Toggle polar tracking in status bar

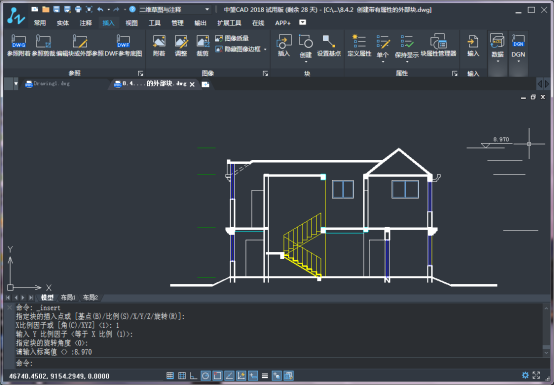[206, 375]
